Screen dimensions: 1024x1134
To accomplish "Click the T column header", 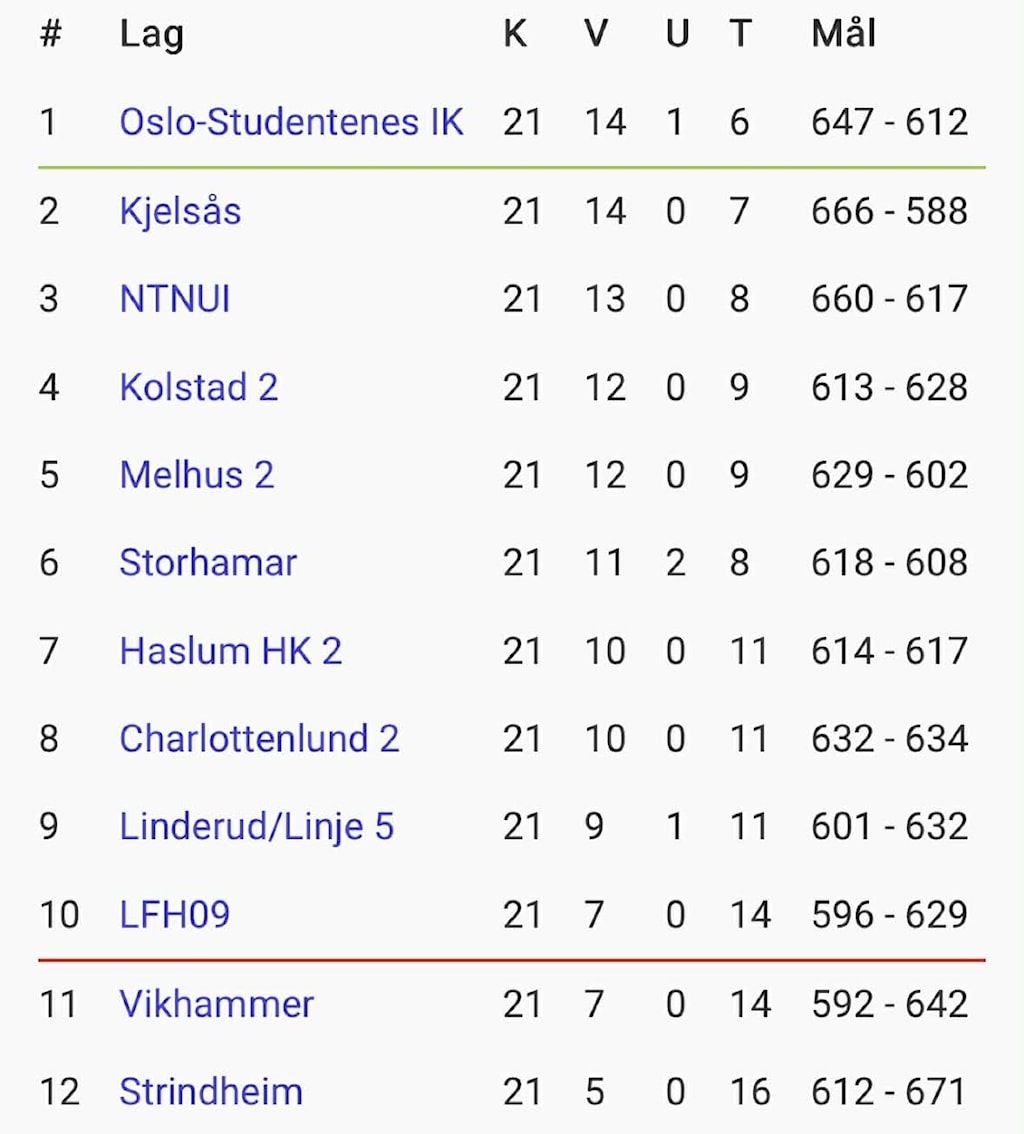I will coord(739,35).
